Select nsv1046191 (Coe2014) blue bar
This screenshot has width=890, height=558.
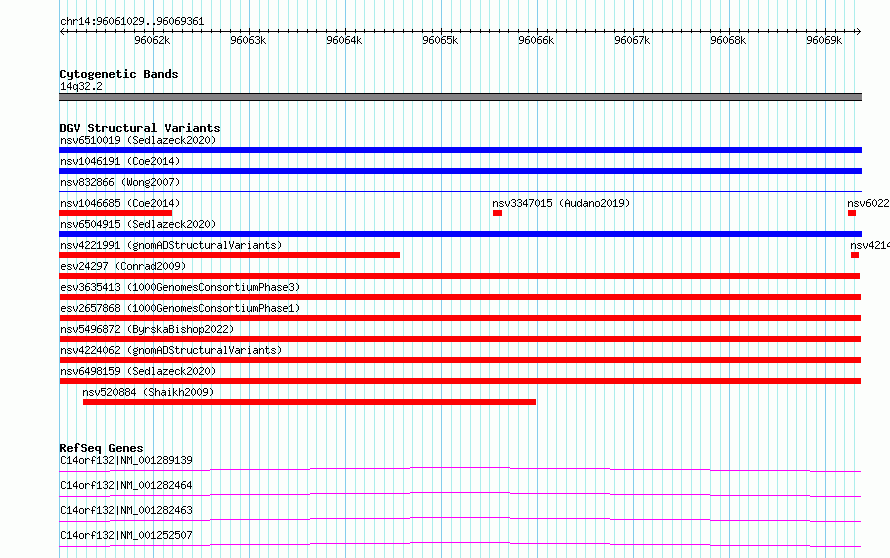click(460, 171)
